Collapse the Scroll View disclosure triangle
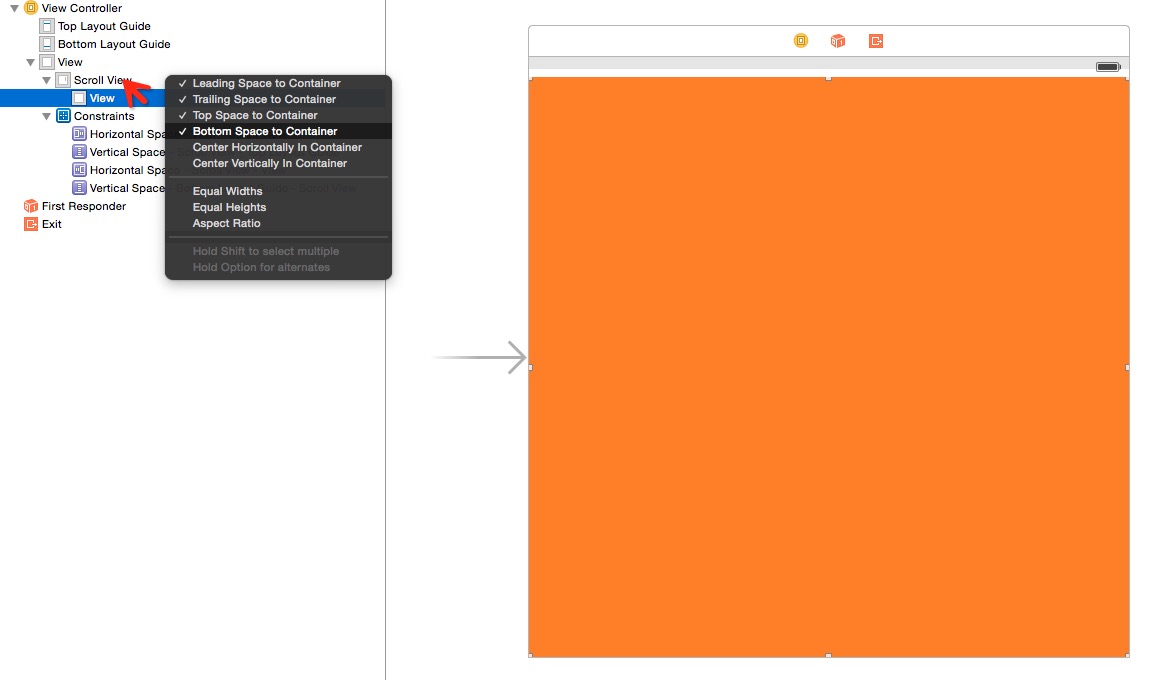Image resolution: width=1150 pixels, height=680 pixels. 46,80
